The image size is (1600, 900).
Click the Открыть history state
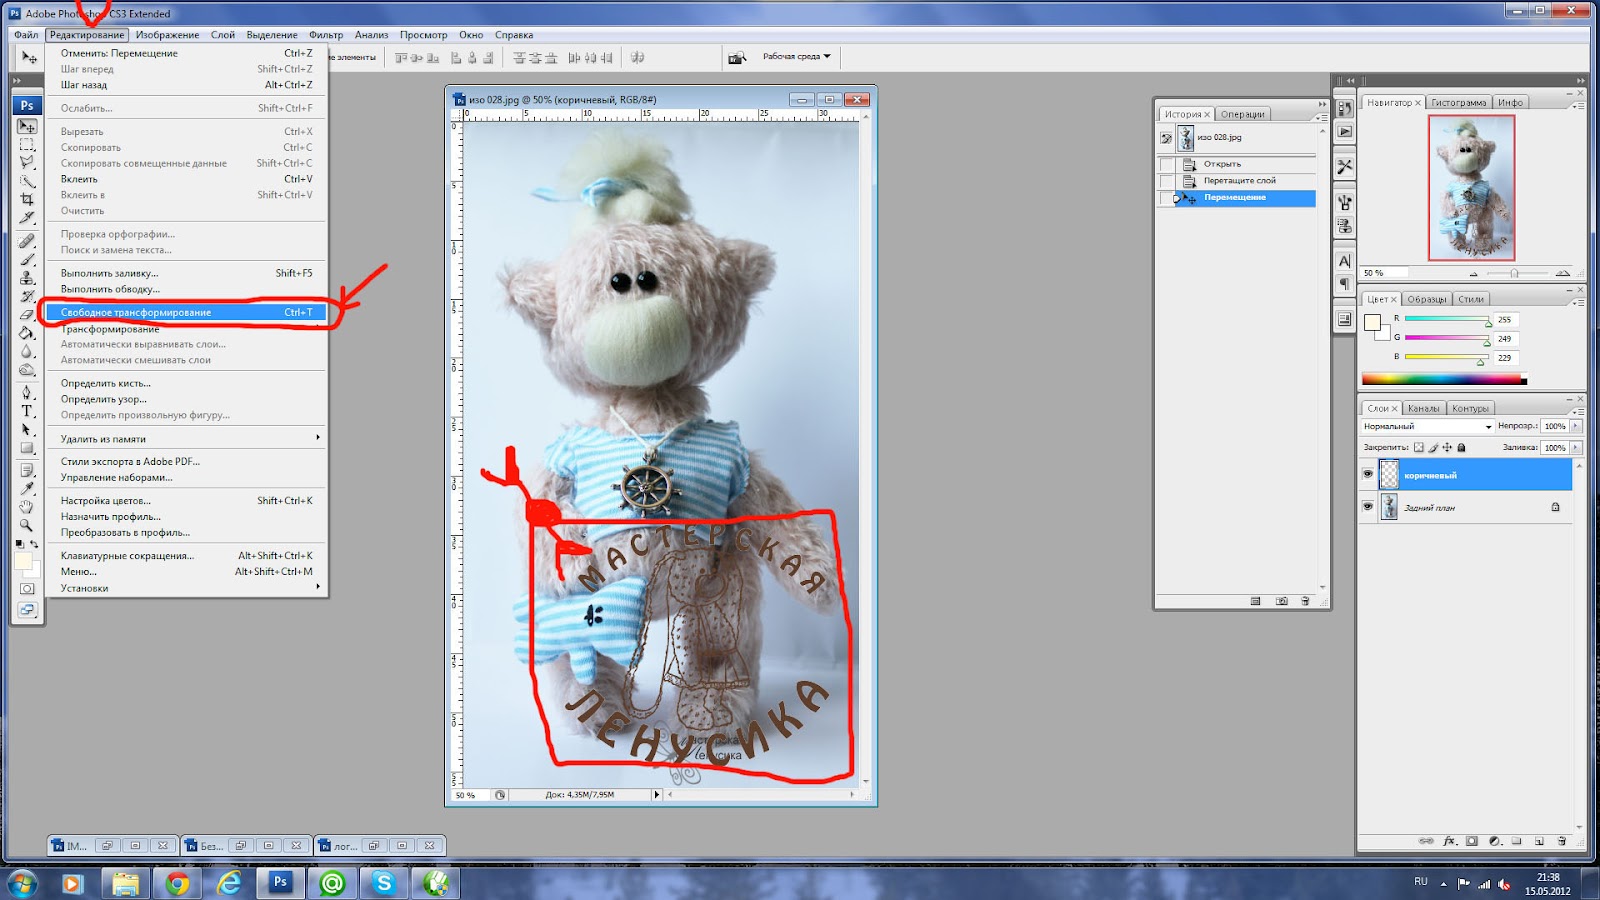point(1222,164)
